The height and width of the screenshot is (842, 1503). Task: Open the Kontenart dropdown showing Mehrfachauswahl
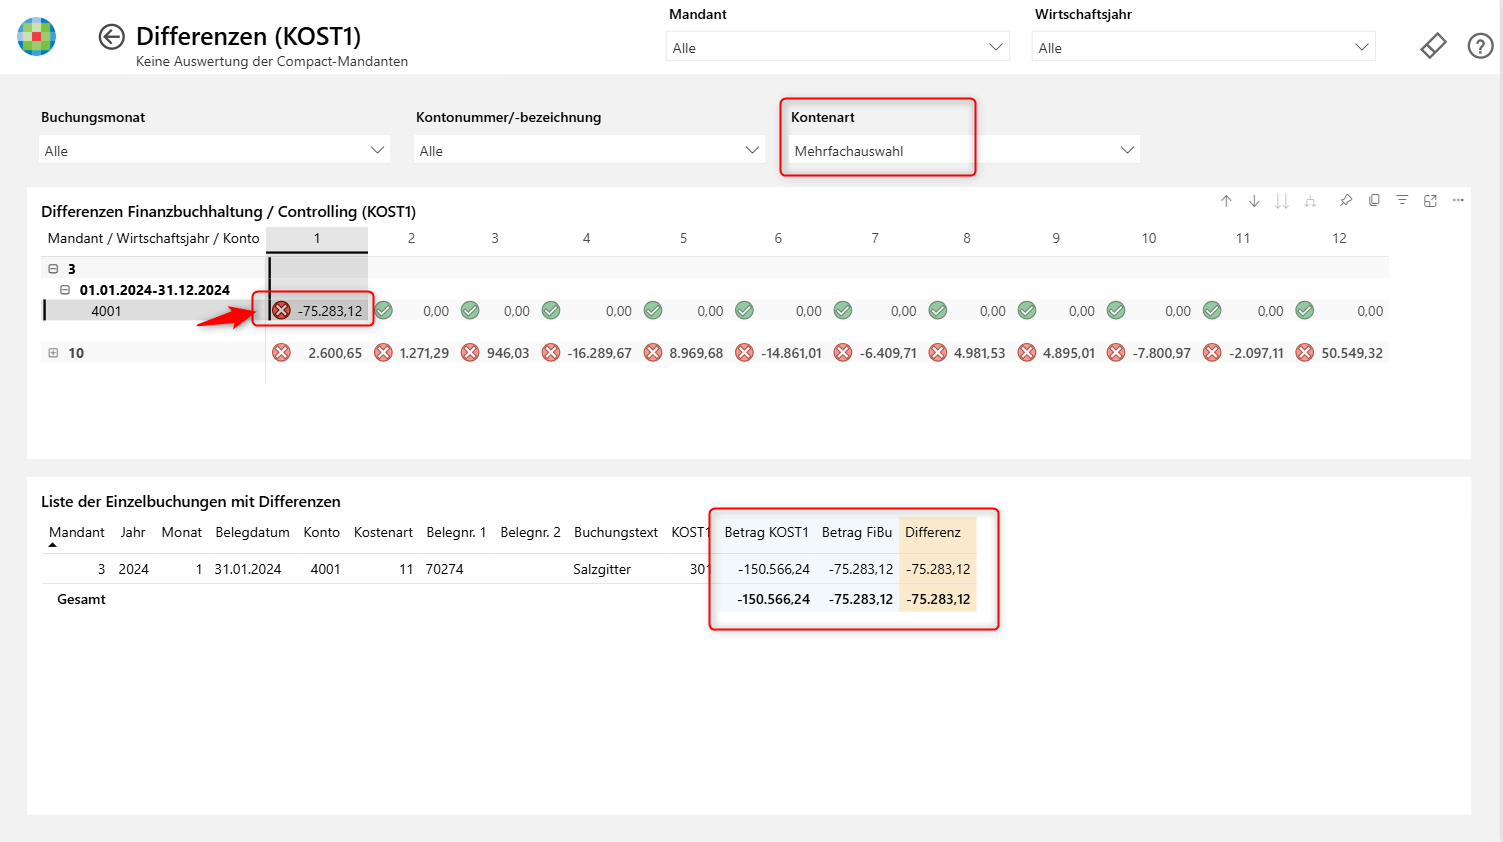(965, 151)
